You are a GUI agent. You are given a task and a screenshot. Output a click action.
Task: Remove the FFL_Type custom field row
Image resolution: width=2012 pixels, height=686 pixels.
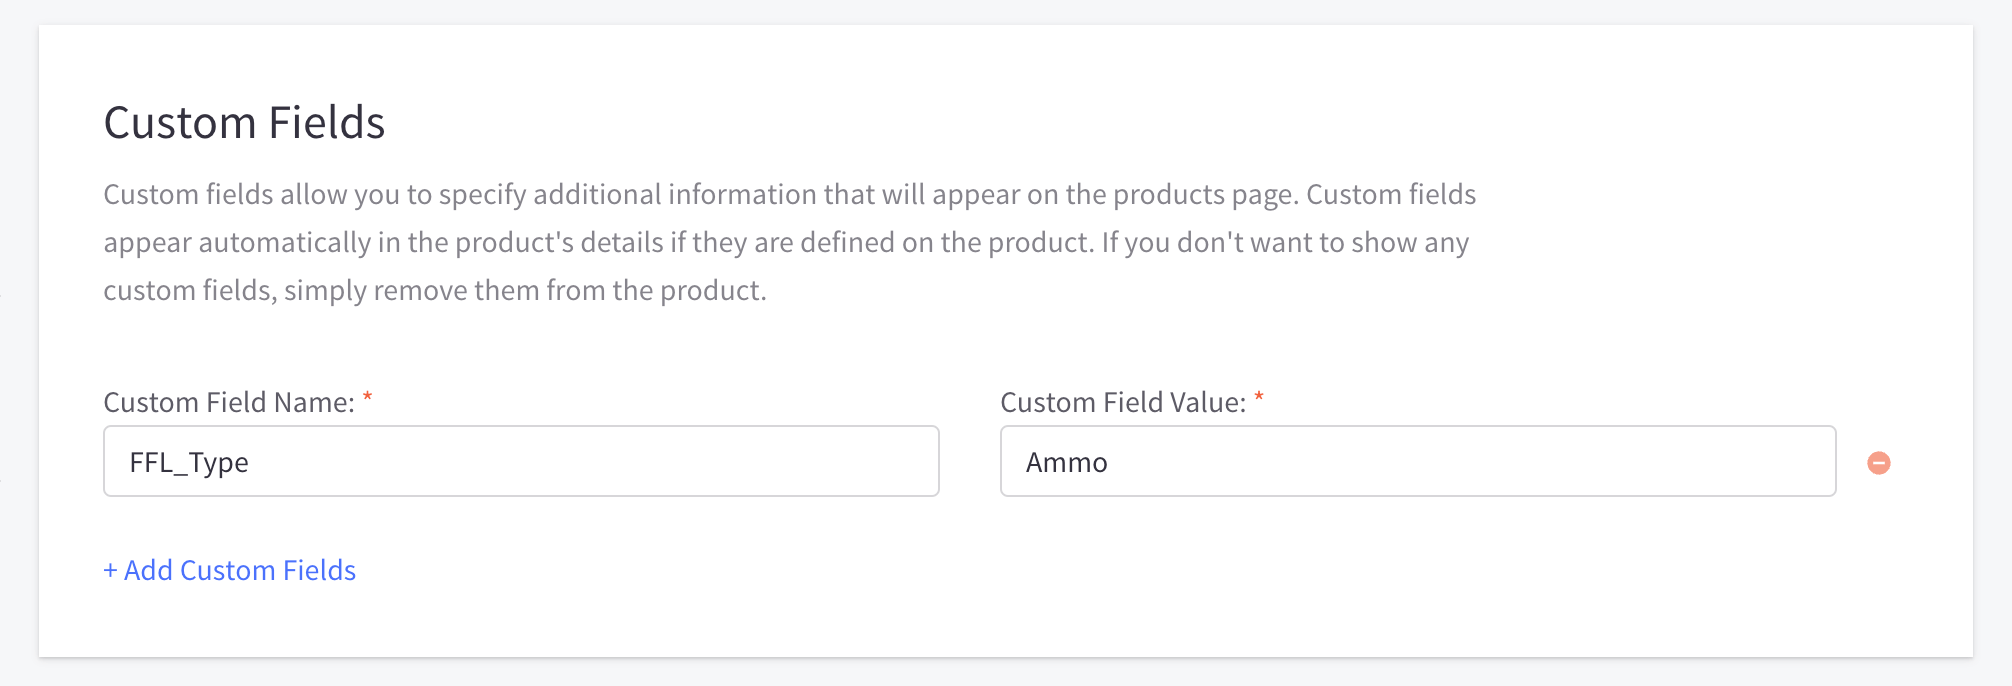pos(1879,463)
